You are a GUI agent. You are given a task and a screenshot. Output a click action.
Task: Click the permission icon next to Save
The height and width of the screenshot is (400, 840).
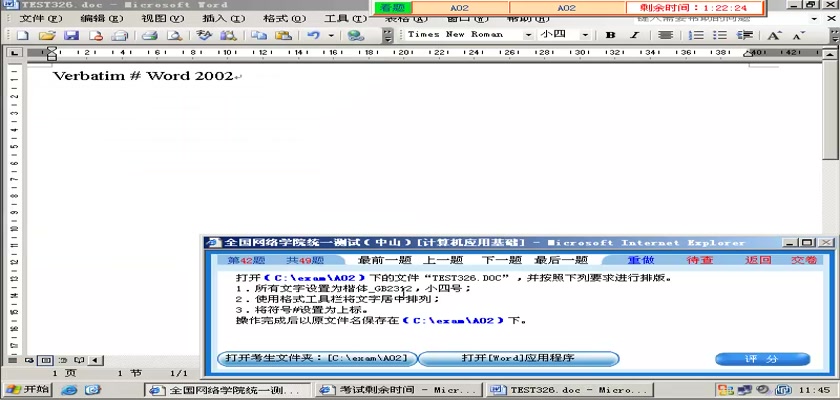point(96,36)
